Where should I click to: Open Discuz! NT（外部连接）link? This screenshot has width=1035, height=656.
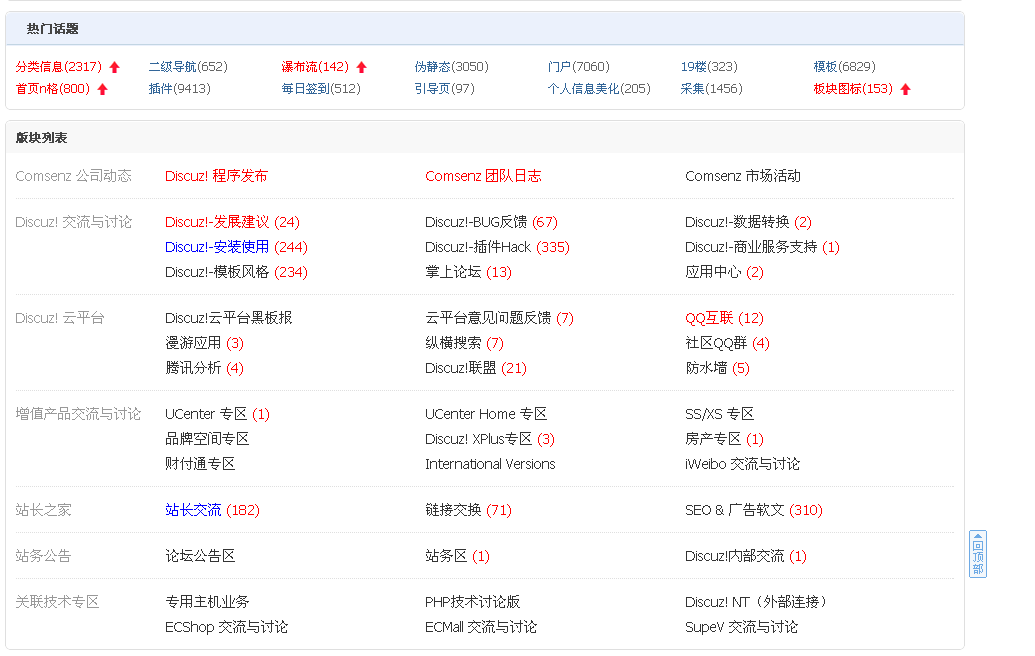point(756,602)
